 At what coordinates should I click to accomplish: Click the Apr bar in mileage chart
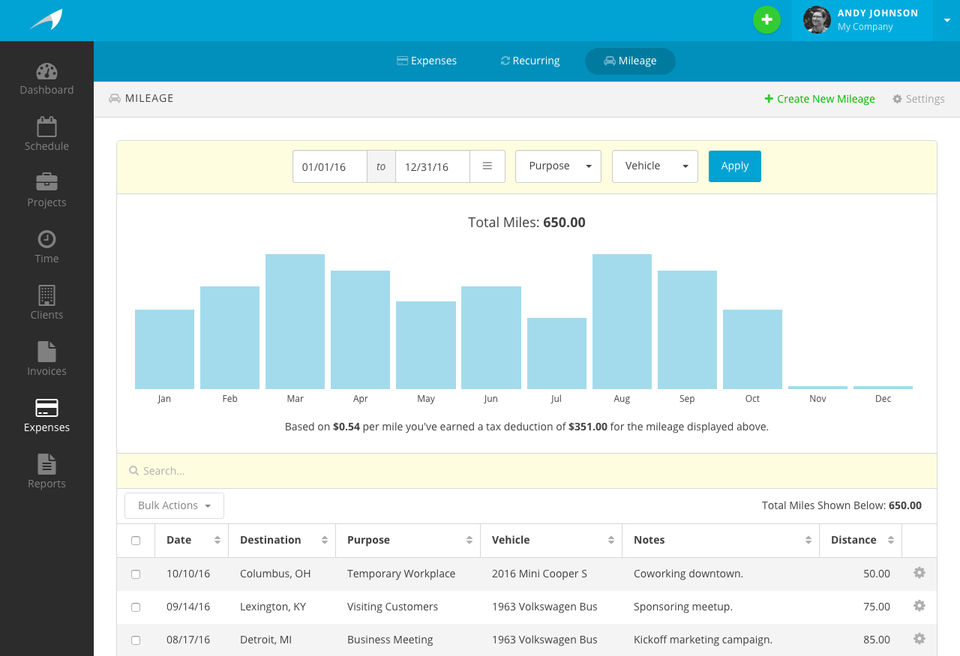(x=360, y=330)
